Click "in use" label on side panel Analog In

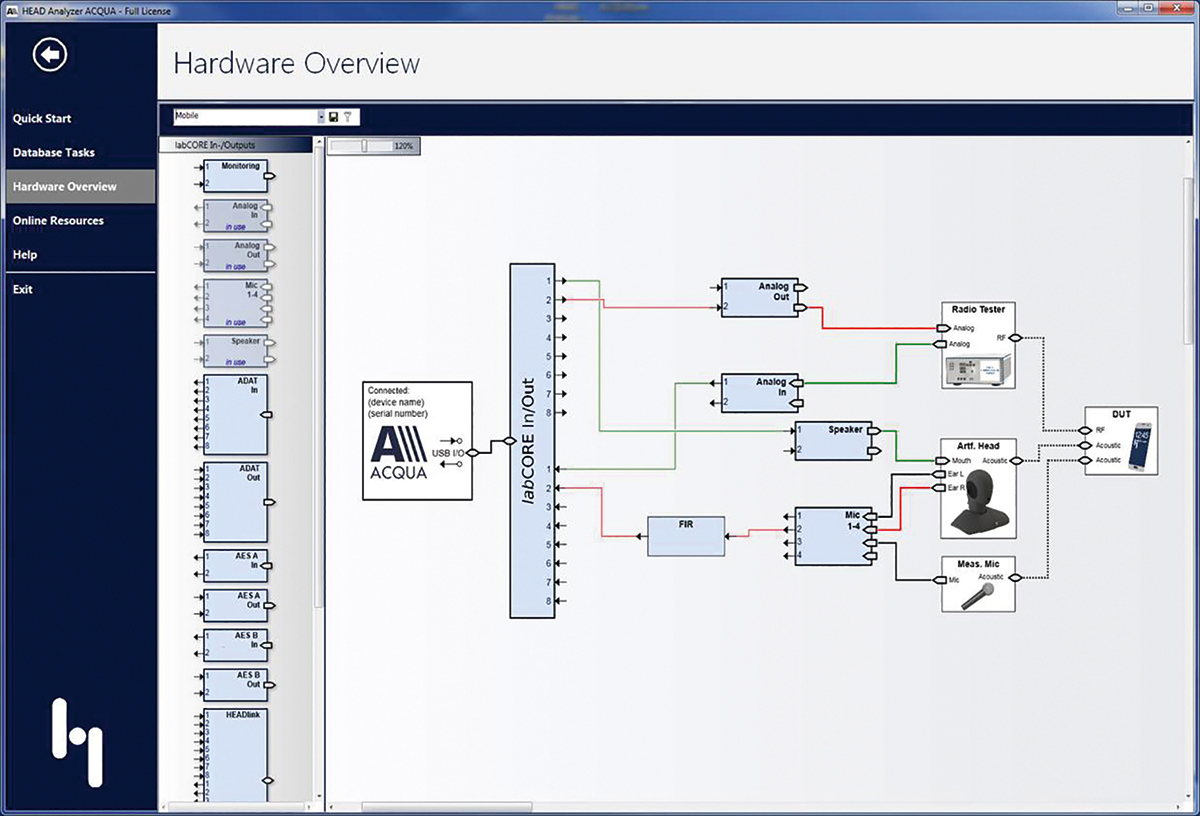(235, 226)
